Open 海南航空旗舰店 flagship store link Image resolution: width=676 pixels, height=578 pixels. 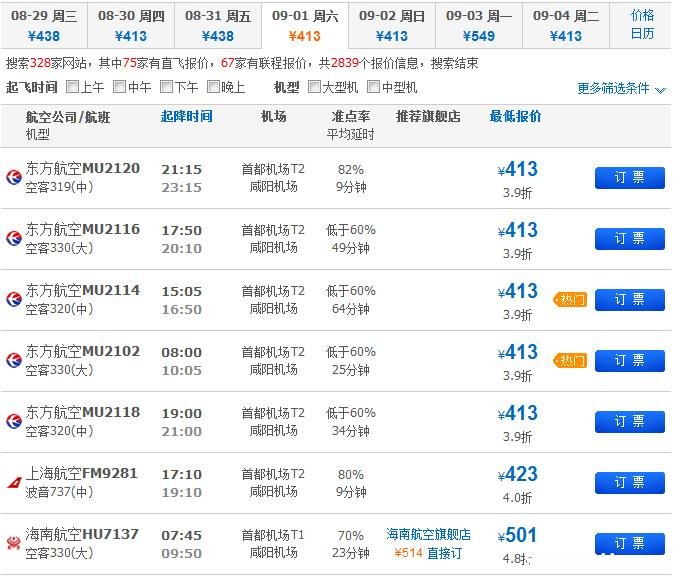pyautogui.click(x=428, y=534)
